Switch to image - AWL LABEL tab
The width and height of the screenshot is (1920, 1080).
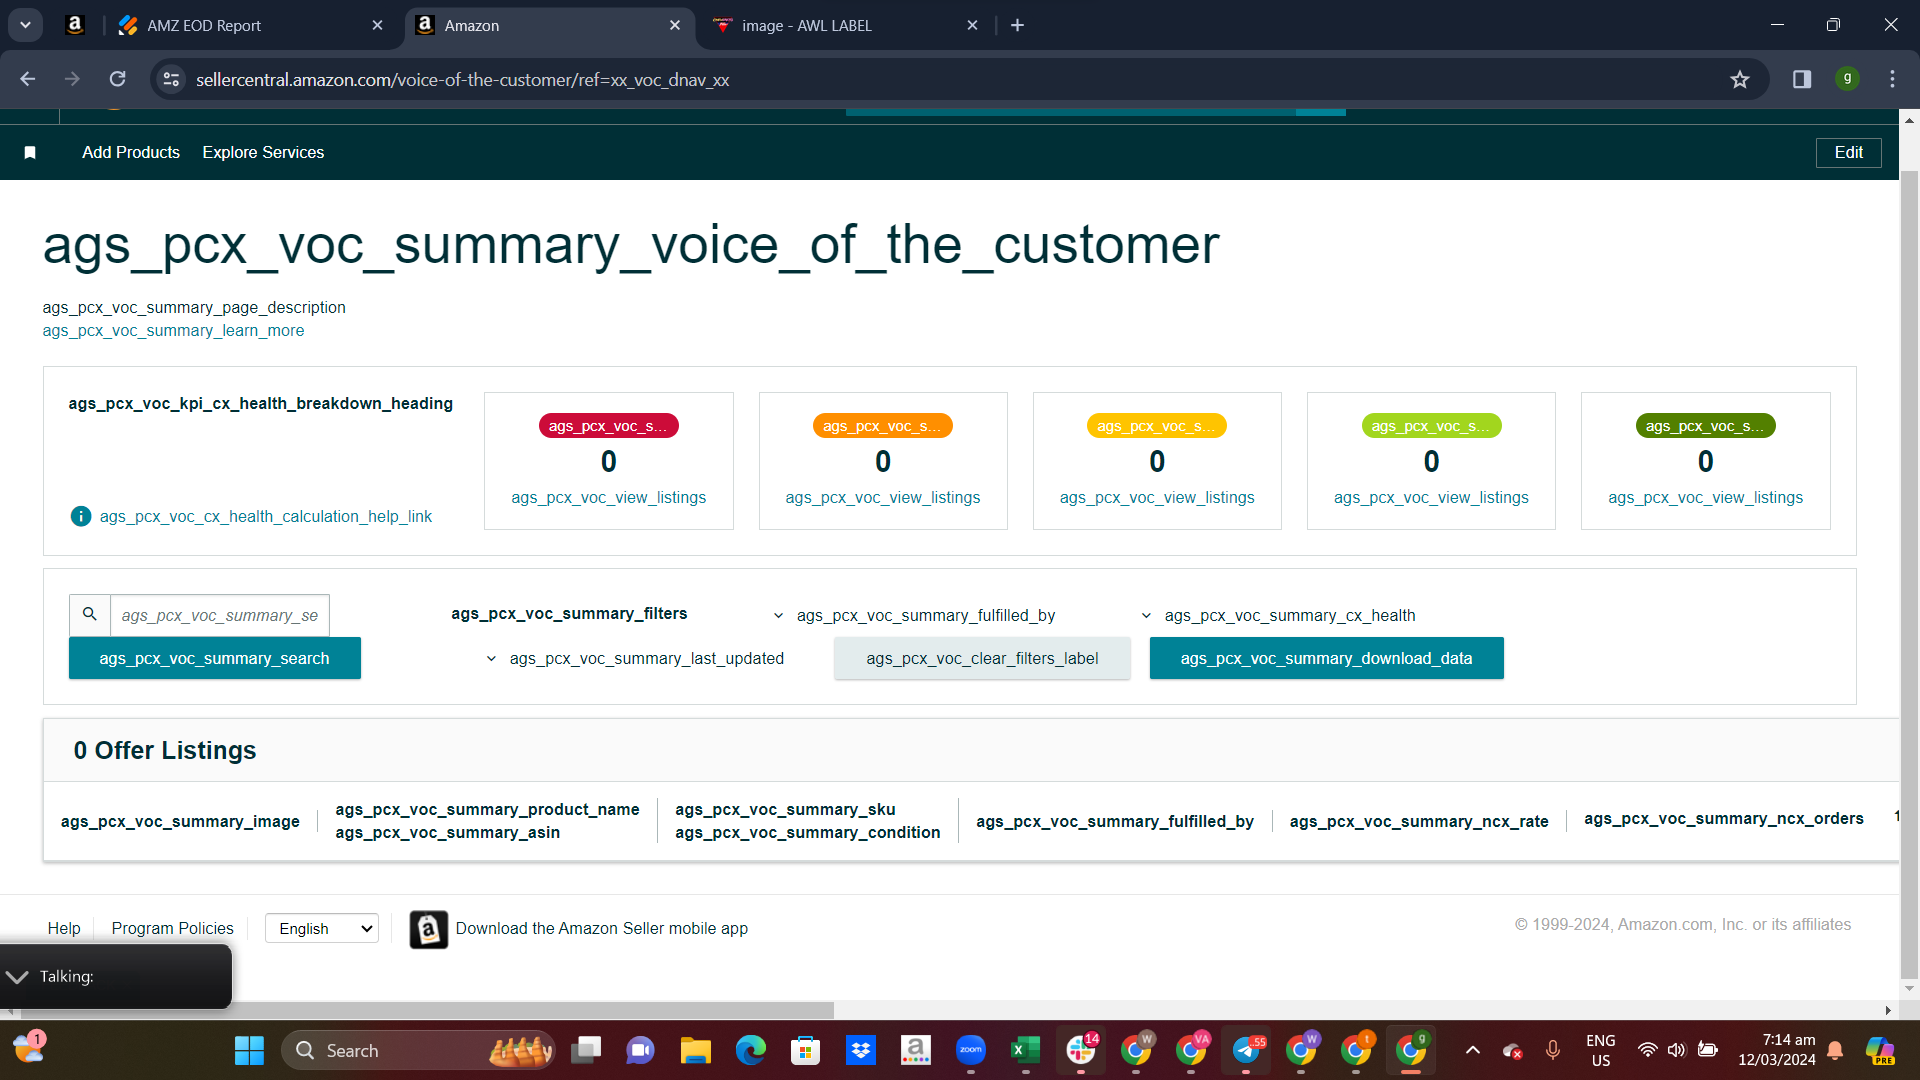click(x=846, y=25)
